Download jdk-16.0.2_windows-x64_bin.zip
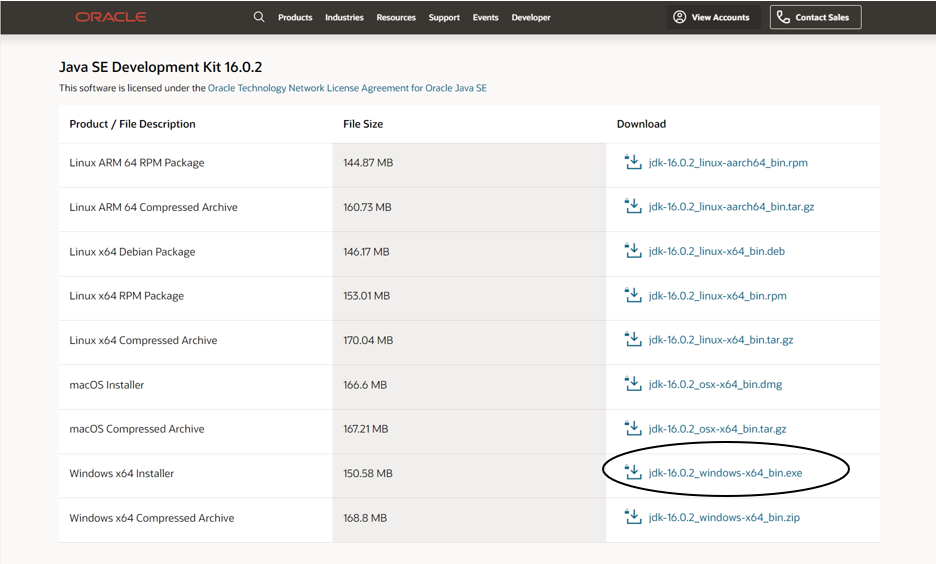The height and width of the screenshot is (564, 936). pyautogui.click(x=724, y=517)
